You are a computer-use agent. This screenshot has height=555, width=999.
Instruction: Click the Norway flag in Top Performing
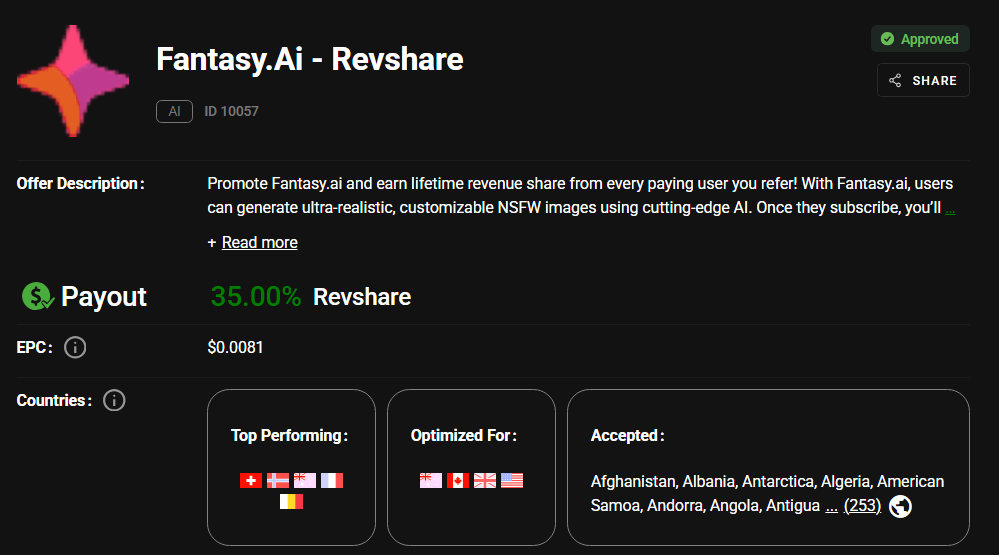[x=278, y=480]
